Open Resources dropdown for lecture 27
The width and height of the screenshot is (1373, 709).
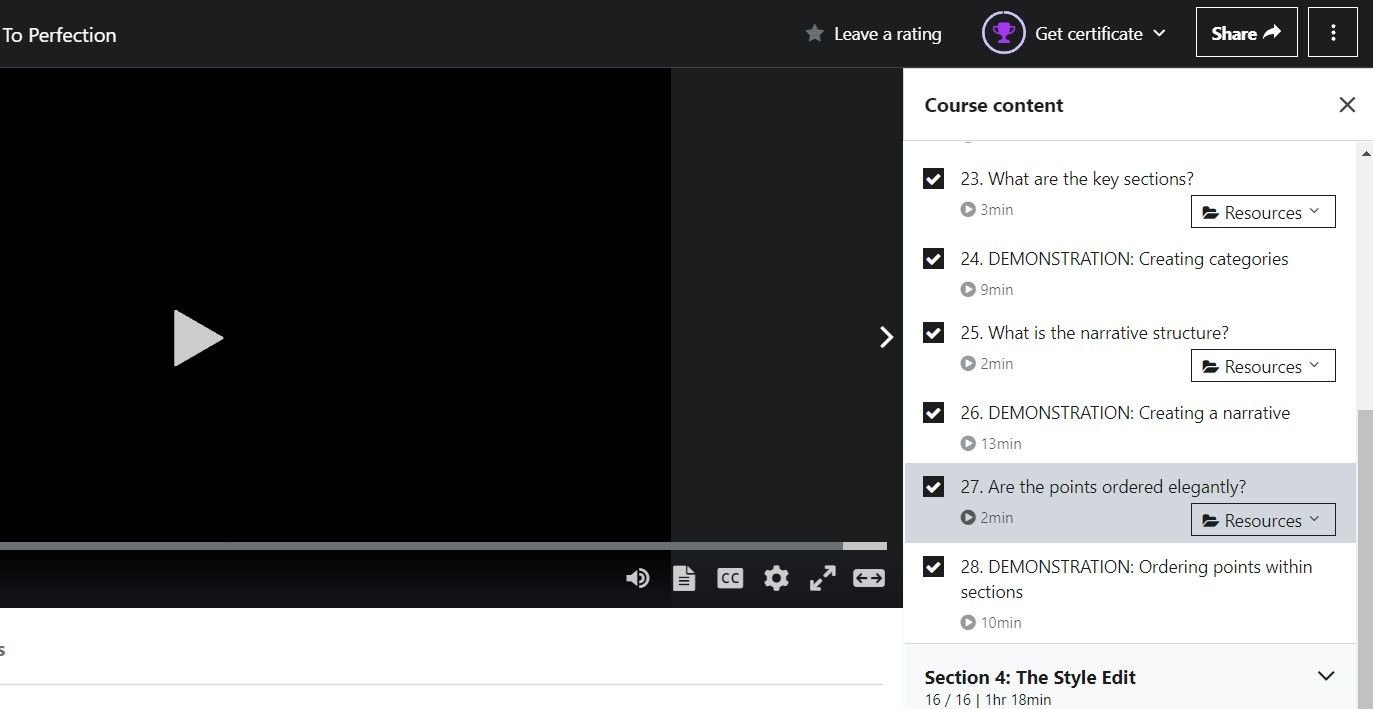(1262, 520)
